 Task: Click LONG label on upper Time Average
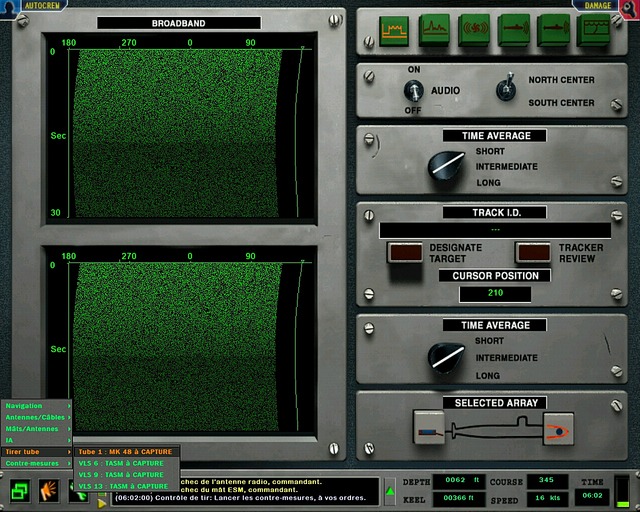click(488, 183)
